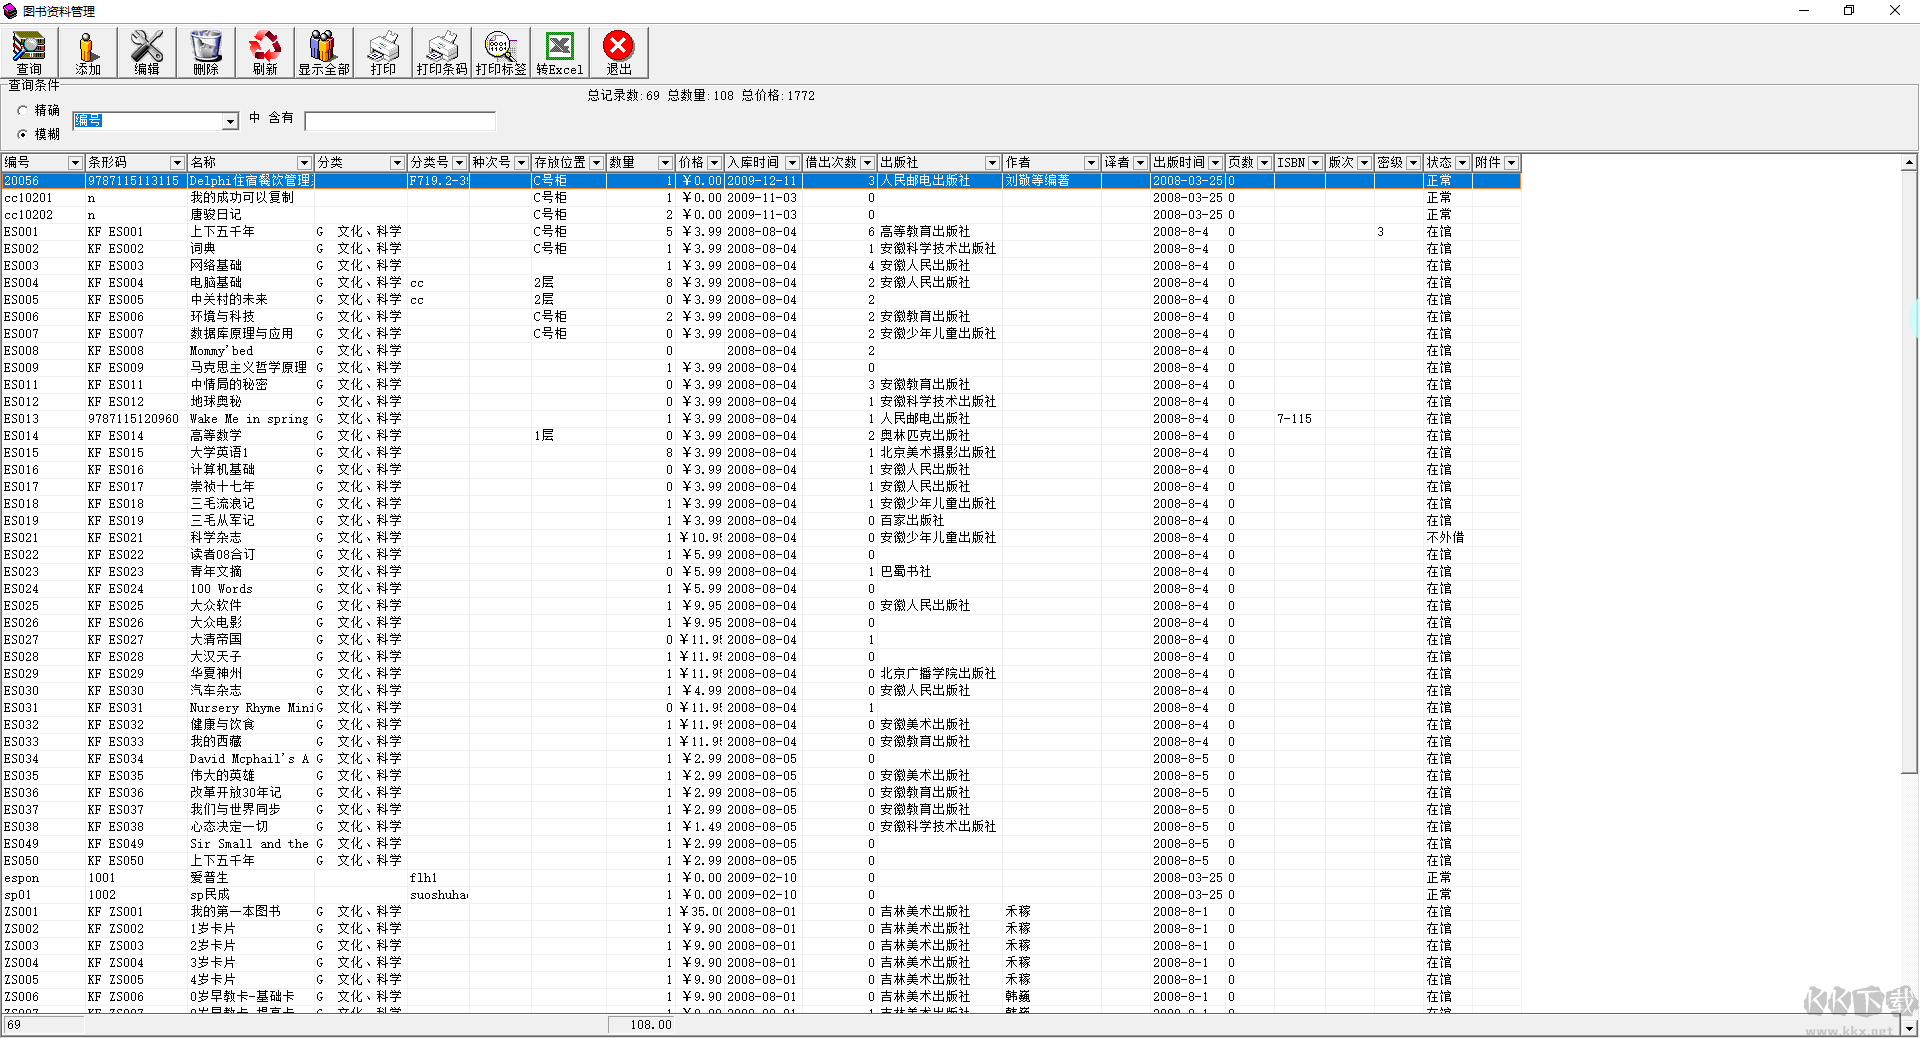Click the 打印 printer icon
Screen dimensions: 1920x1038
383,53
